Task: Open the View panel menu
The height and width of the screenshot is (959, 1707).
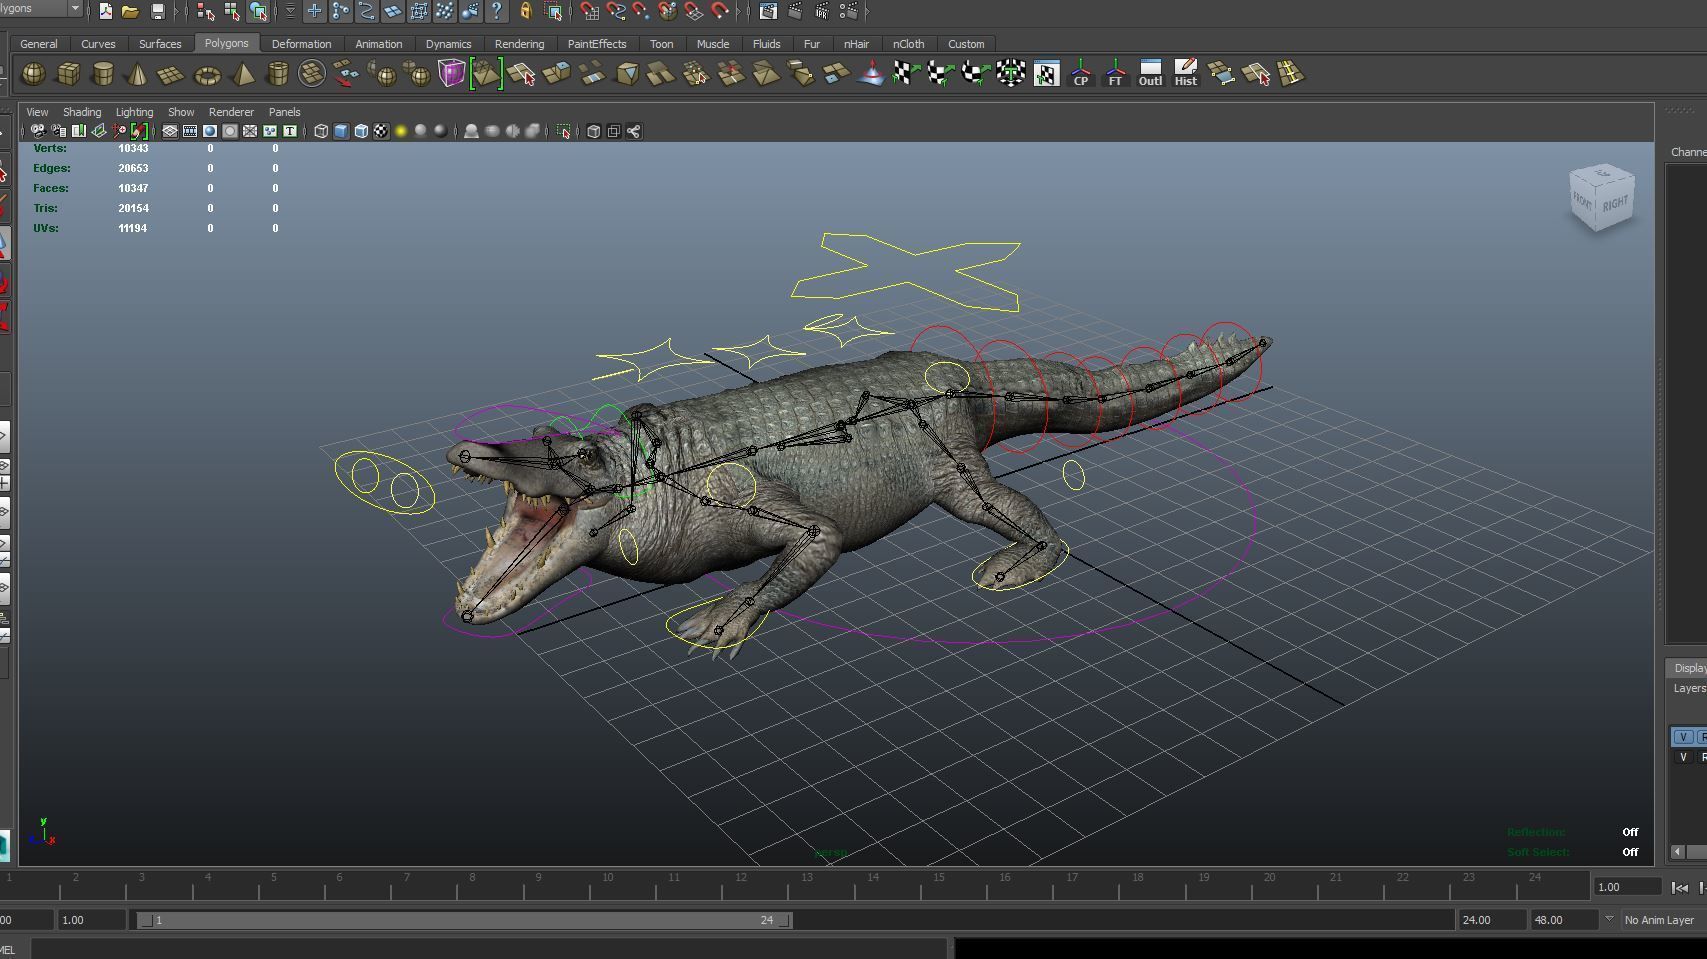Action: 37,112
